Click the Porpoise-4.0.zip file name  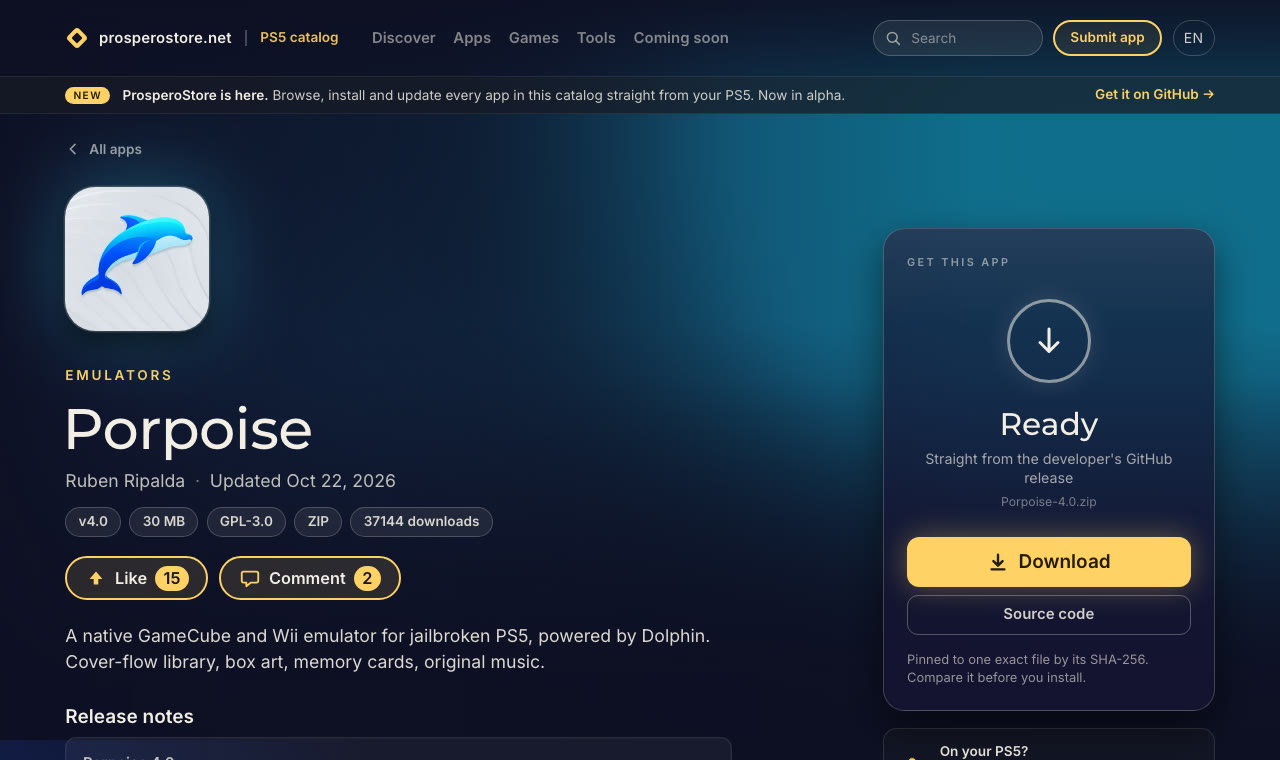point(1049,502)
